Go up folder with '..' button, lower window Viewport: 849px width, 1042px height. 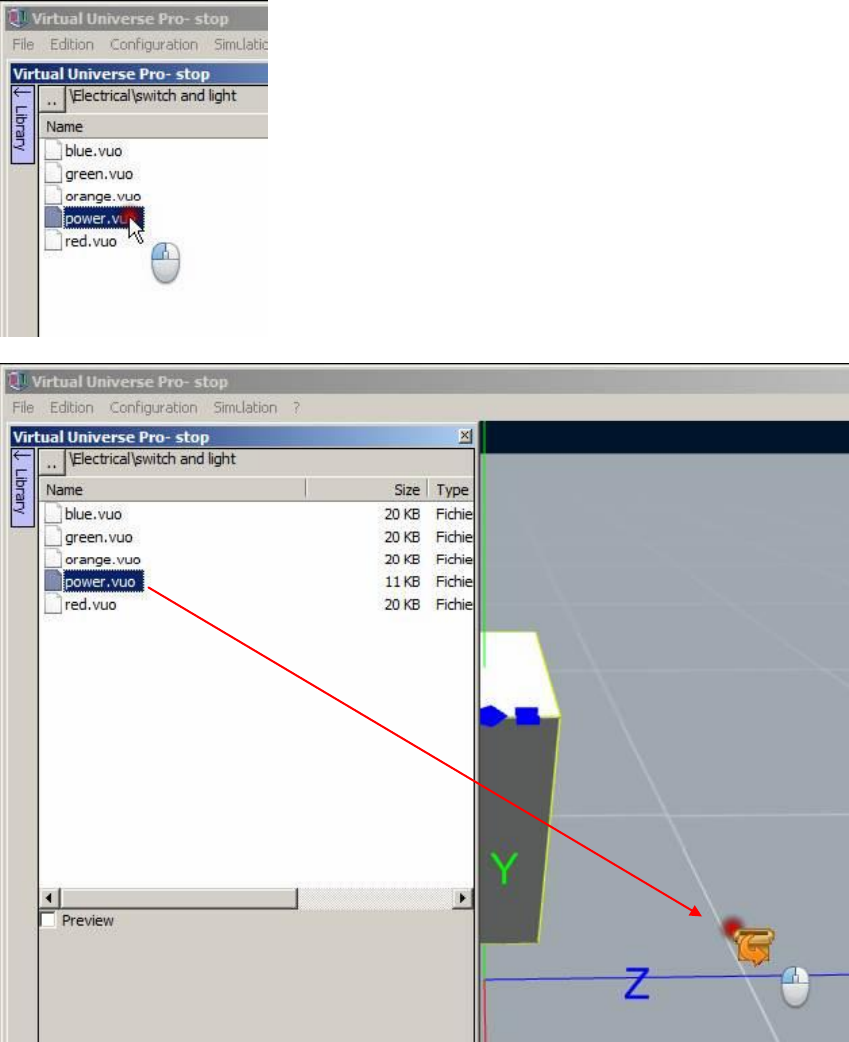[x=52, y=463]
